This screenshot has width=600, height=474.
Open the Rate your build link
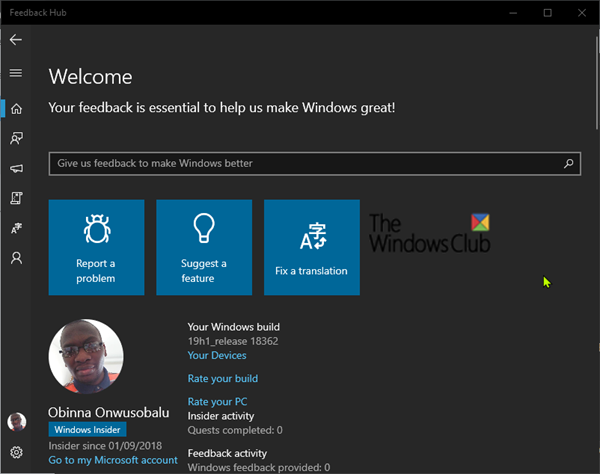click(x=223, y=379)
